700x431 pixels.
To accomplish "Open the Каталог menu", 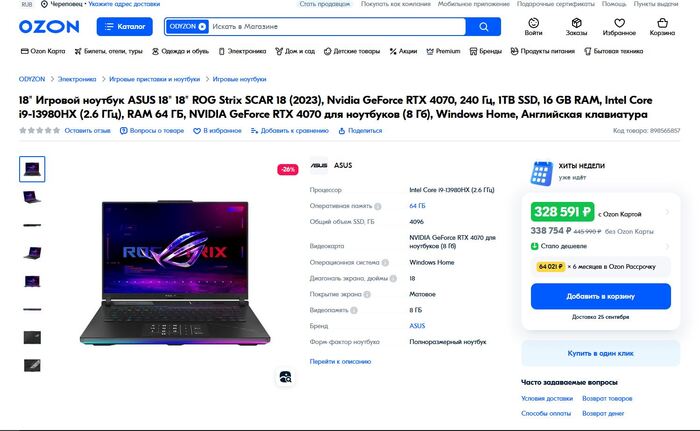I will pyautogui.click(x=125, y=27).
